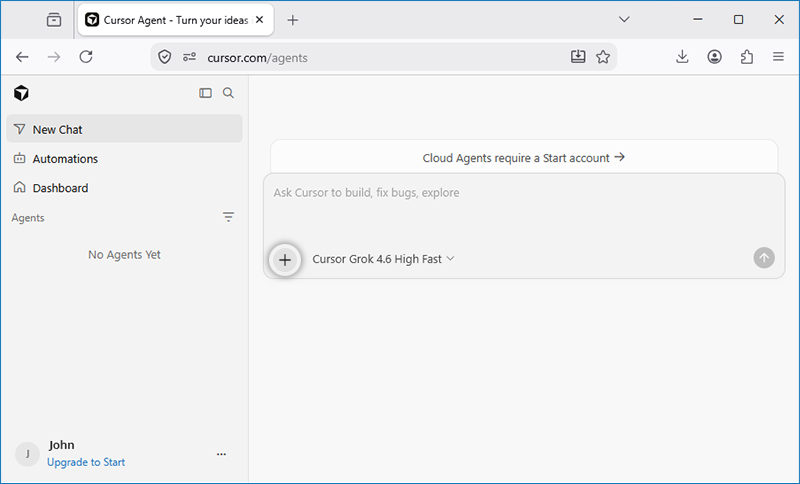The image size is (800, 484).
Task: Go back in the browser
Action: [x=22, y=57]
